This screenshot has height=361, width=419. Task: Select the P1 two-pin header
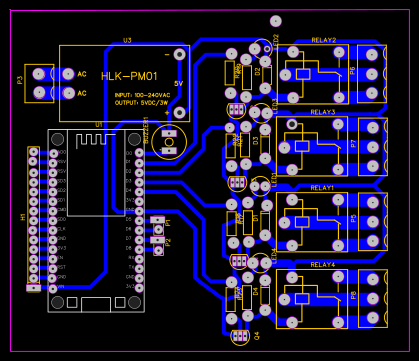(x=158, y=225)
